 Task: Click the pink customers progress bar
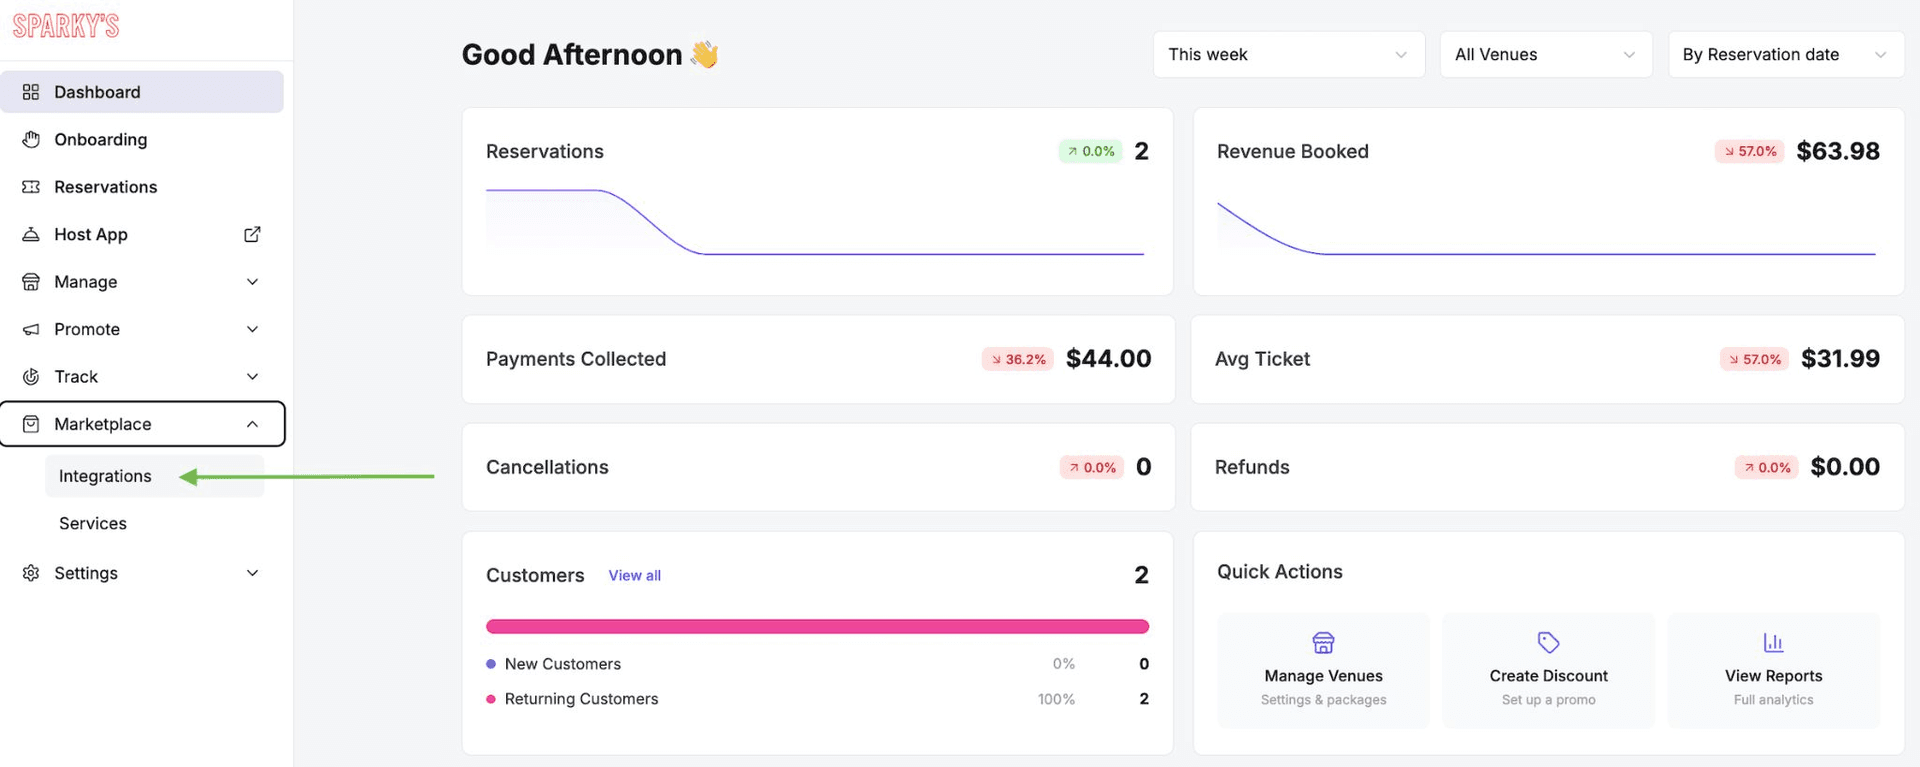pyautogui.click(x=817, y=627)
